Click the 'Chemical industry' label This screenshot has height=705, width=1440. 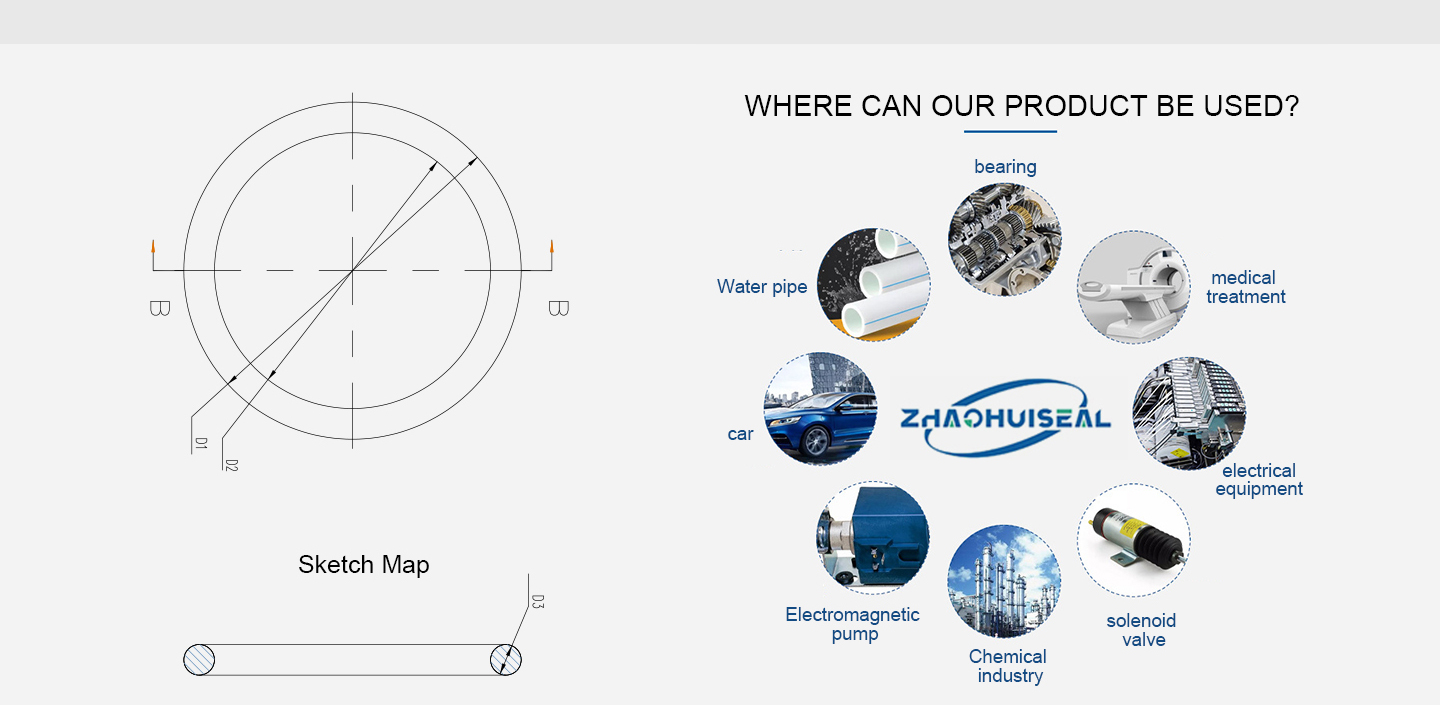point(1008,666)
